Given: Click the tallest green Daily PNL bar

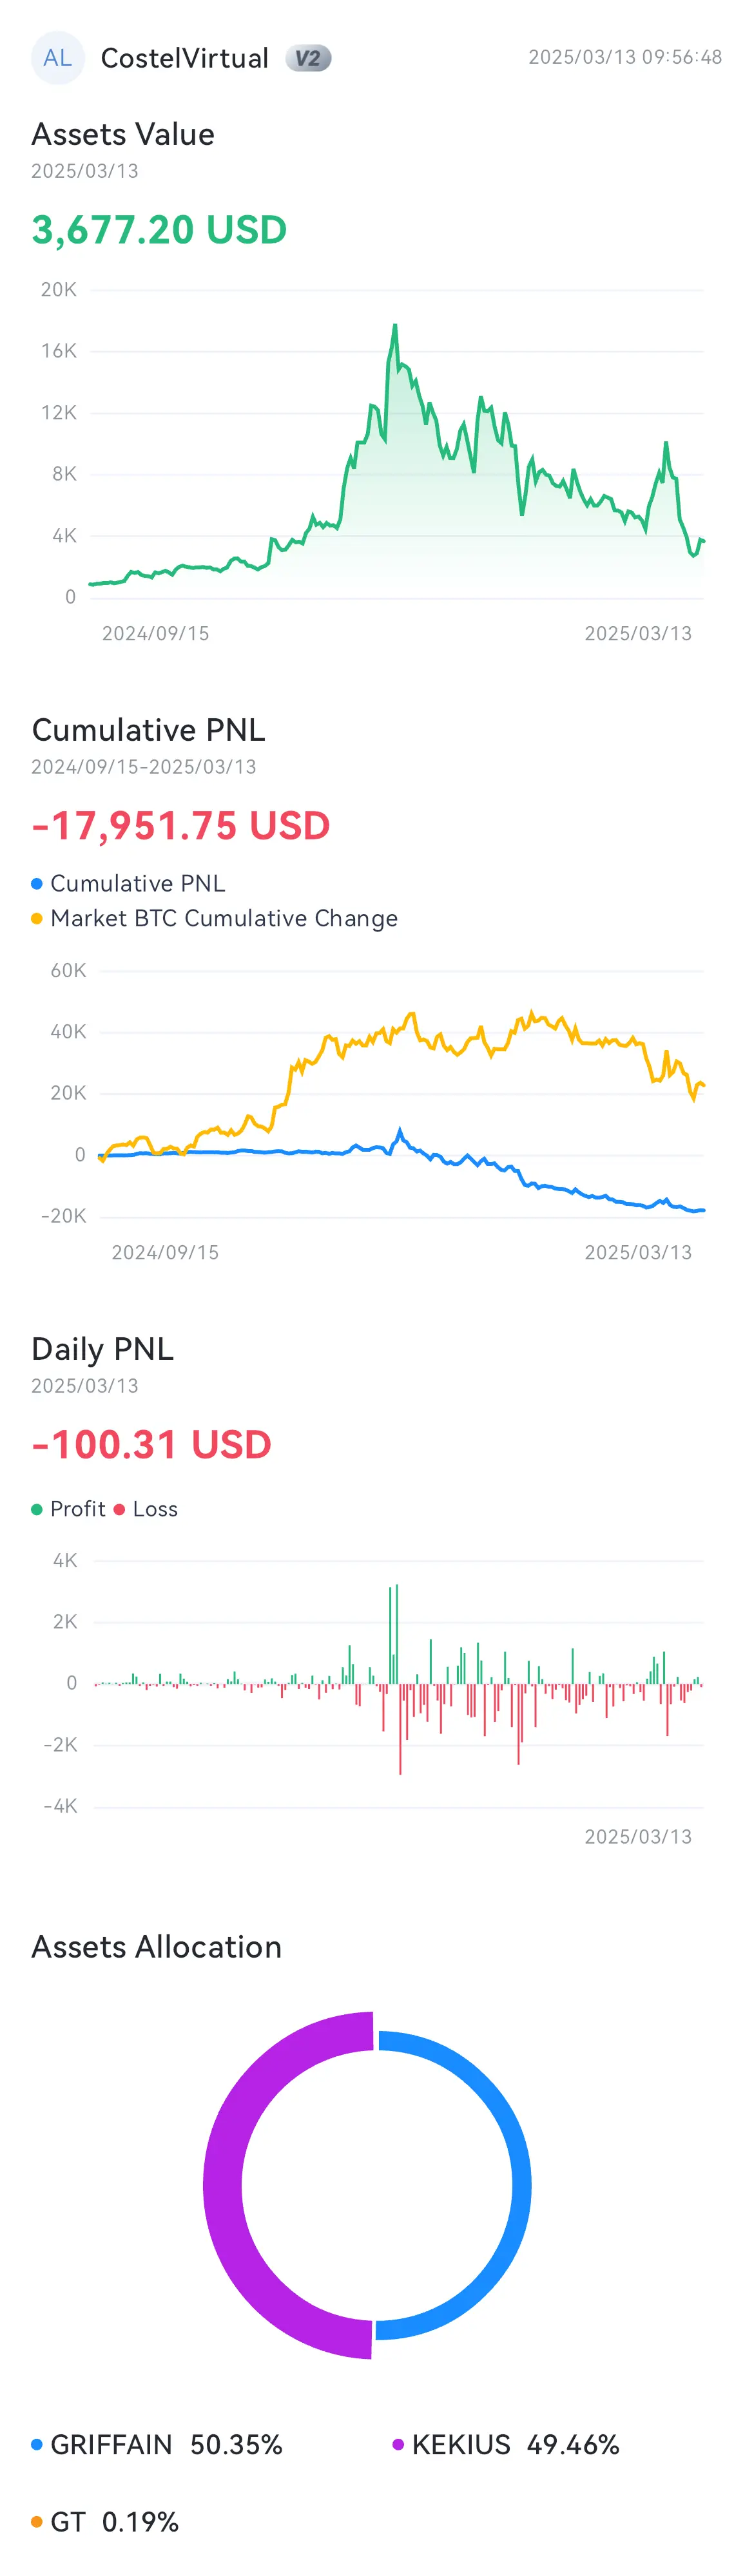Looking at the screenshot, I should click(397, 1633).
